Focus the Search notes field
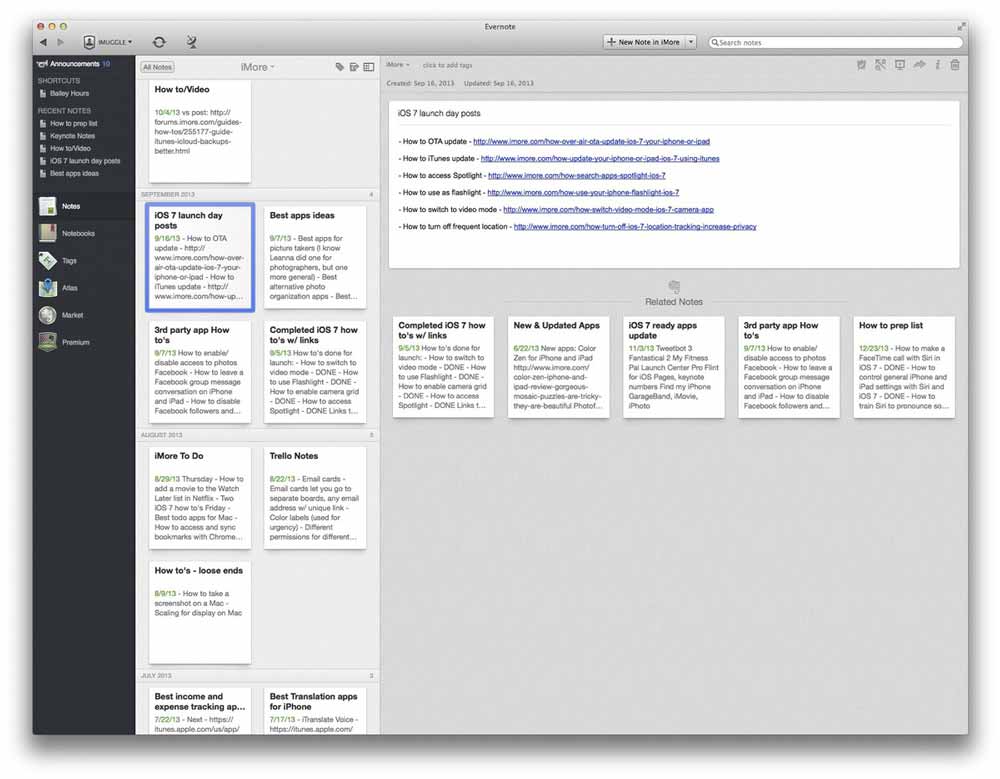This screenshot has width=1000, height=779. pos(835,42)
